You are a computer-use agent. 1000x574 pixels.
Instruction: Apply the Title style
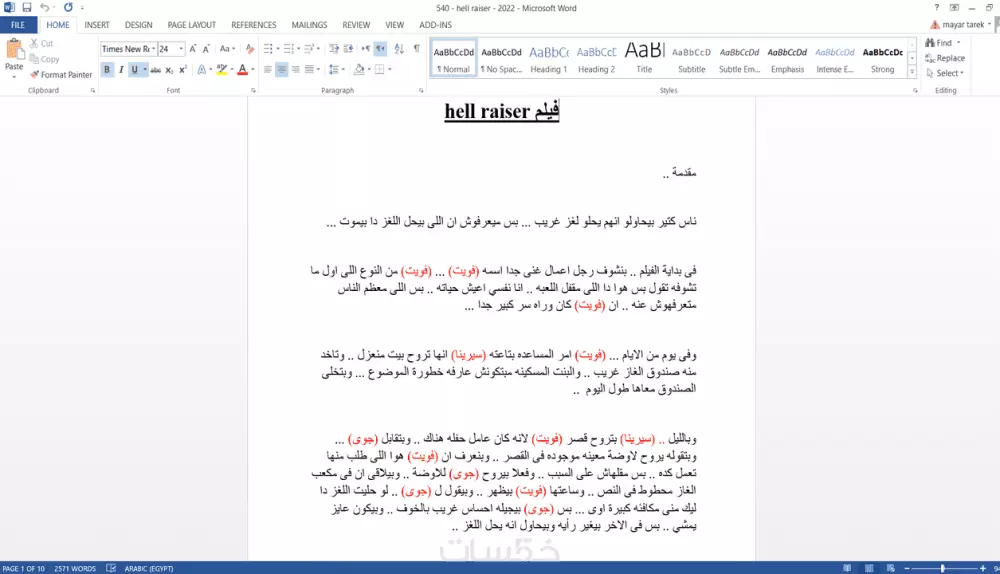click(644, 59)
